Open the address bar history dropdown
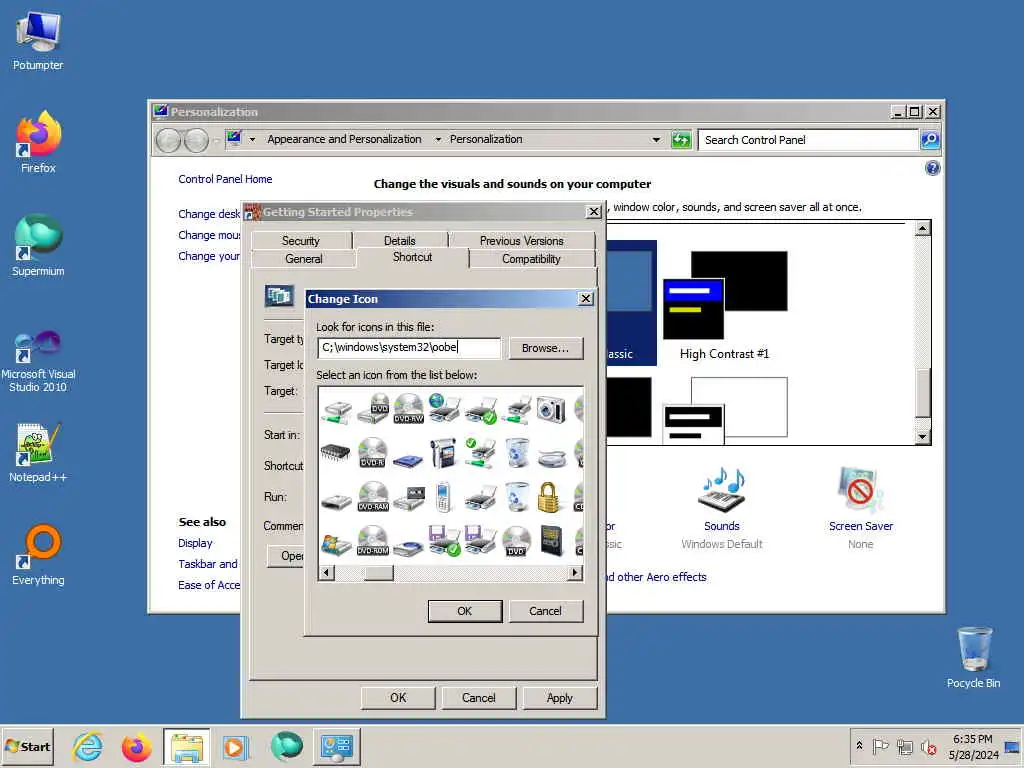This screenshot has height=768, width=1024. (656, 139)
